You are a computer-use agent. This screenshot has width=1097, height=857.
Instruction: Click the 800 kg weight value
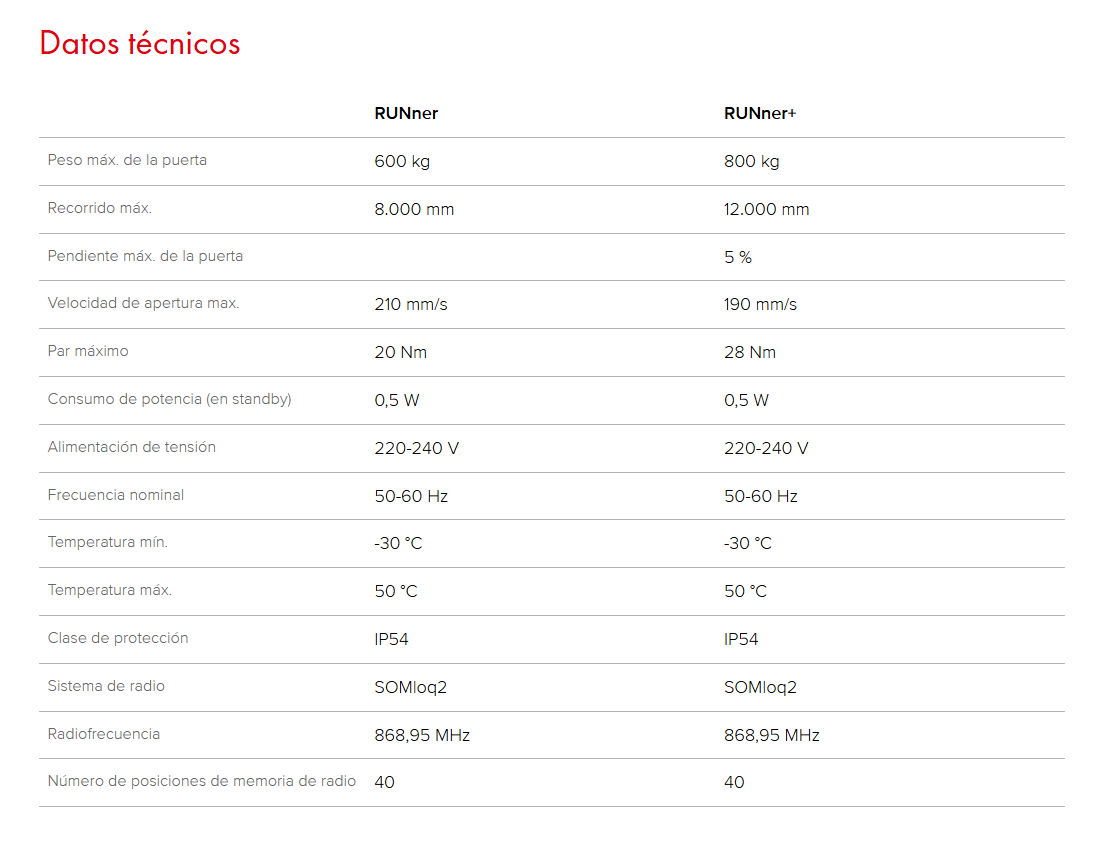(751, 161)
